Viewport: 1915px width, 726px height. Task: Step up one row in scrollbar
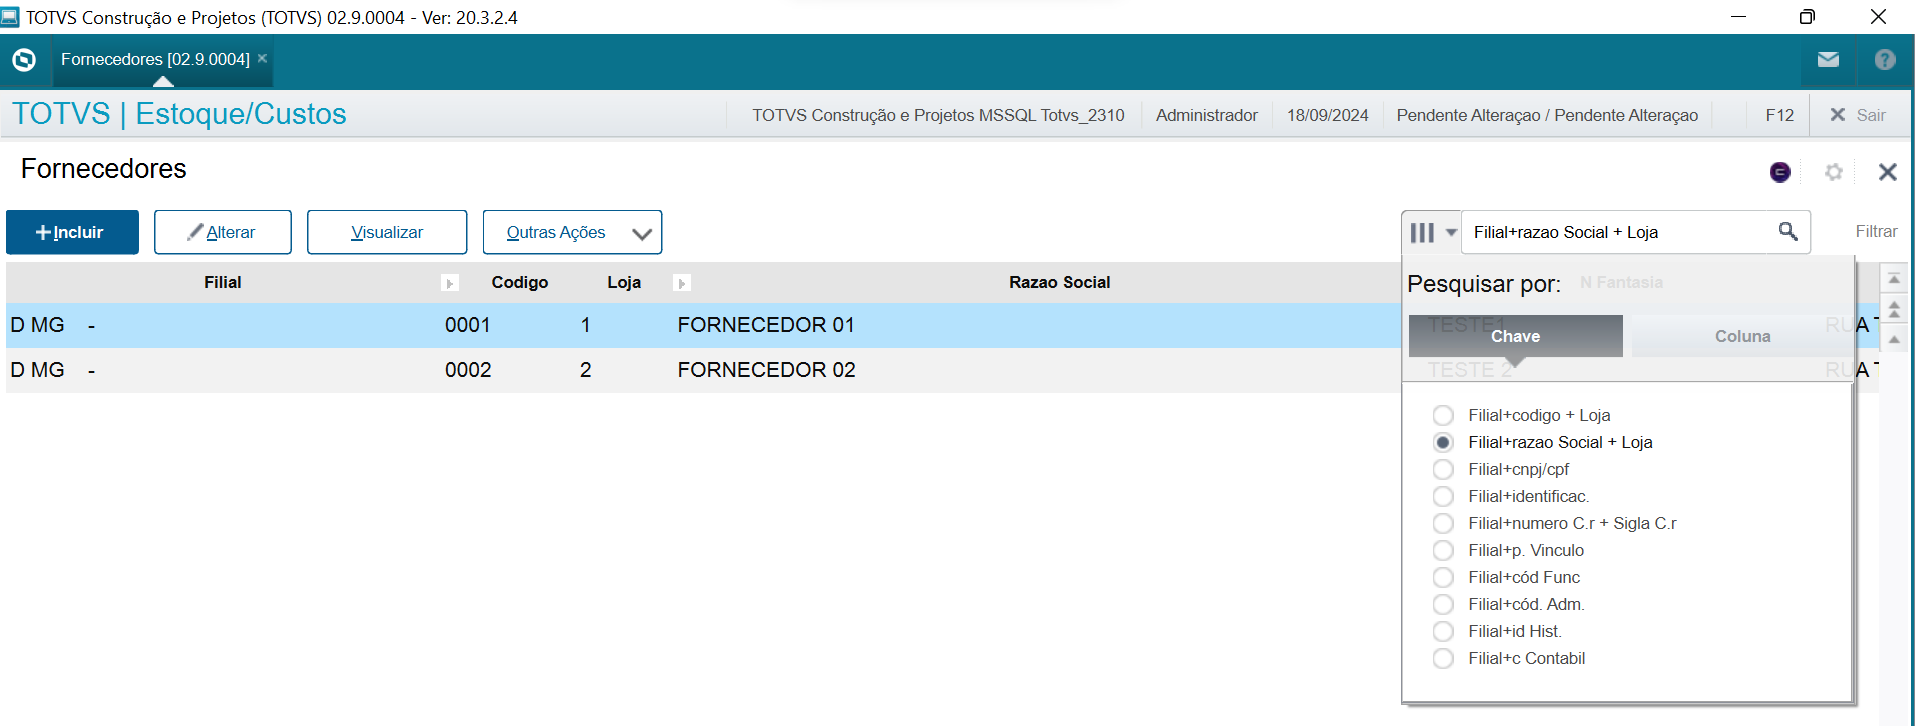tap(1894, 339)
